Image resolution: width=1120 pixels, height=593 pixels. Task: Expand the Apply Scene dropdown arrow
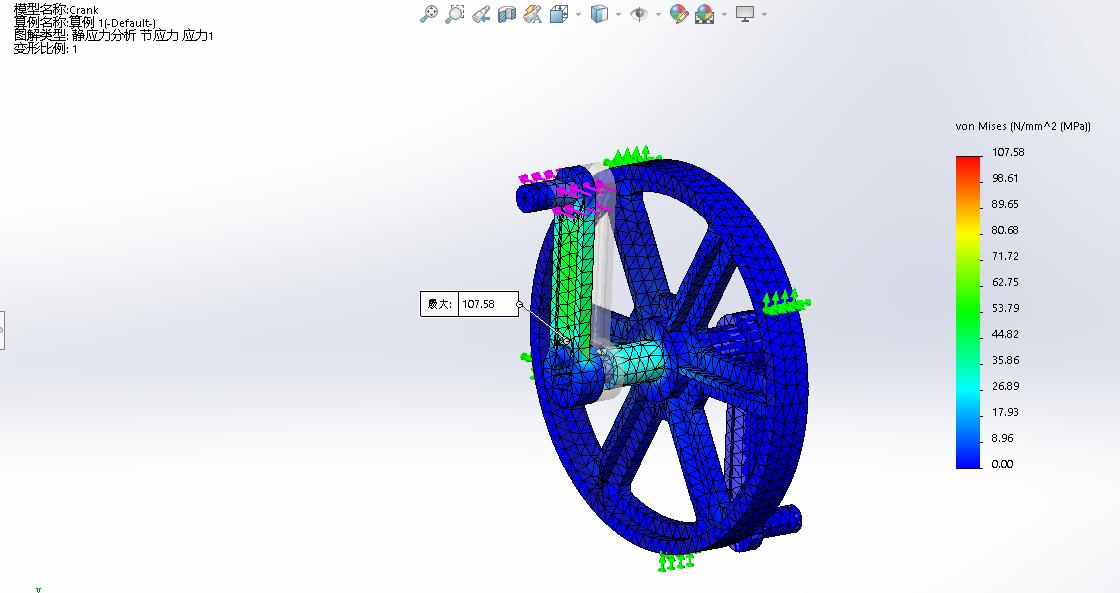tap(724, 14)
